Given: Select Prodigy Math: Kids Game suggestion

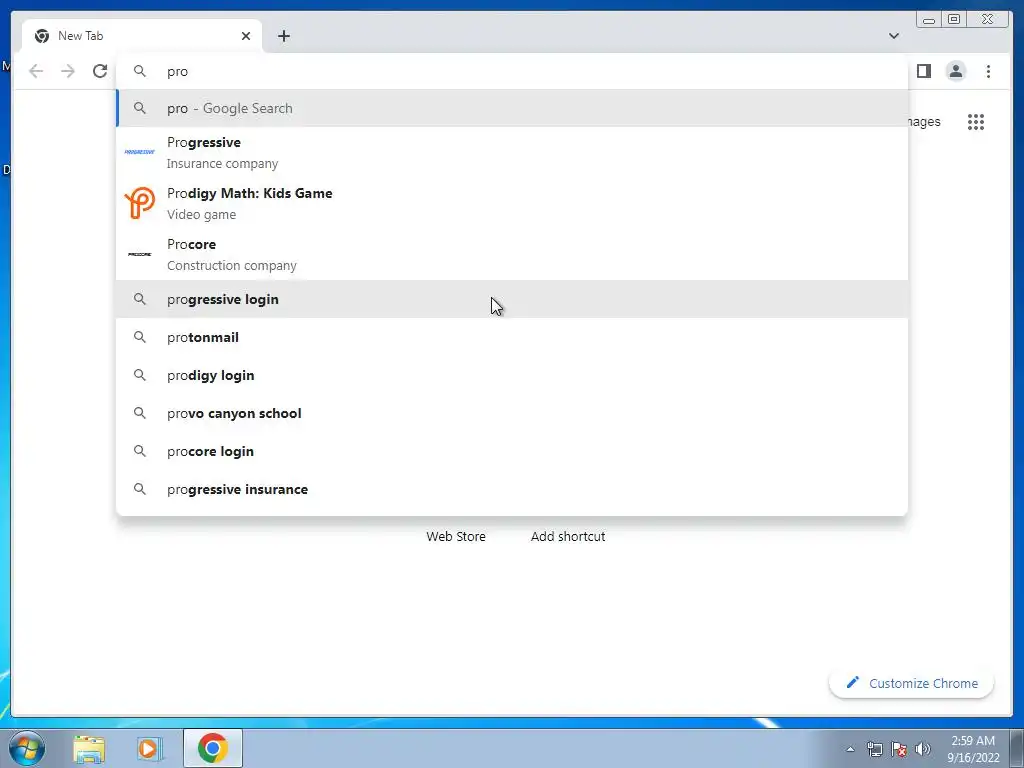Looking at the screenshot, I should pos(512,203).
